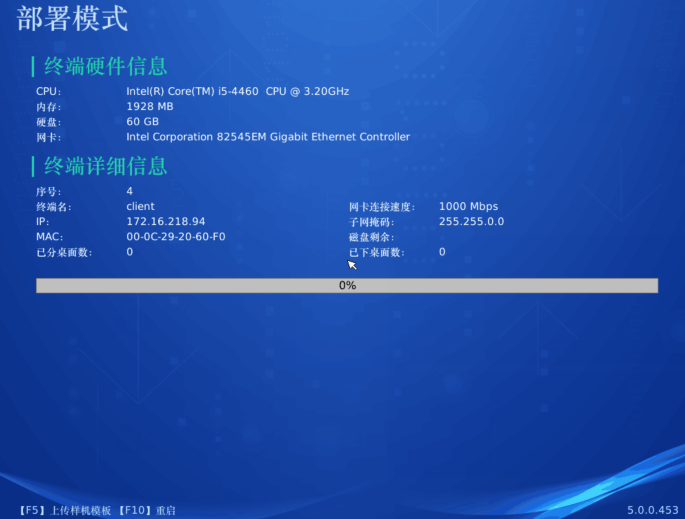Viewport: 685px width, 519px height.
Task: Select the 终端硬件信息 section heading
Action: pos(105,67)
